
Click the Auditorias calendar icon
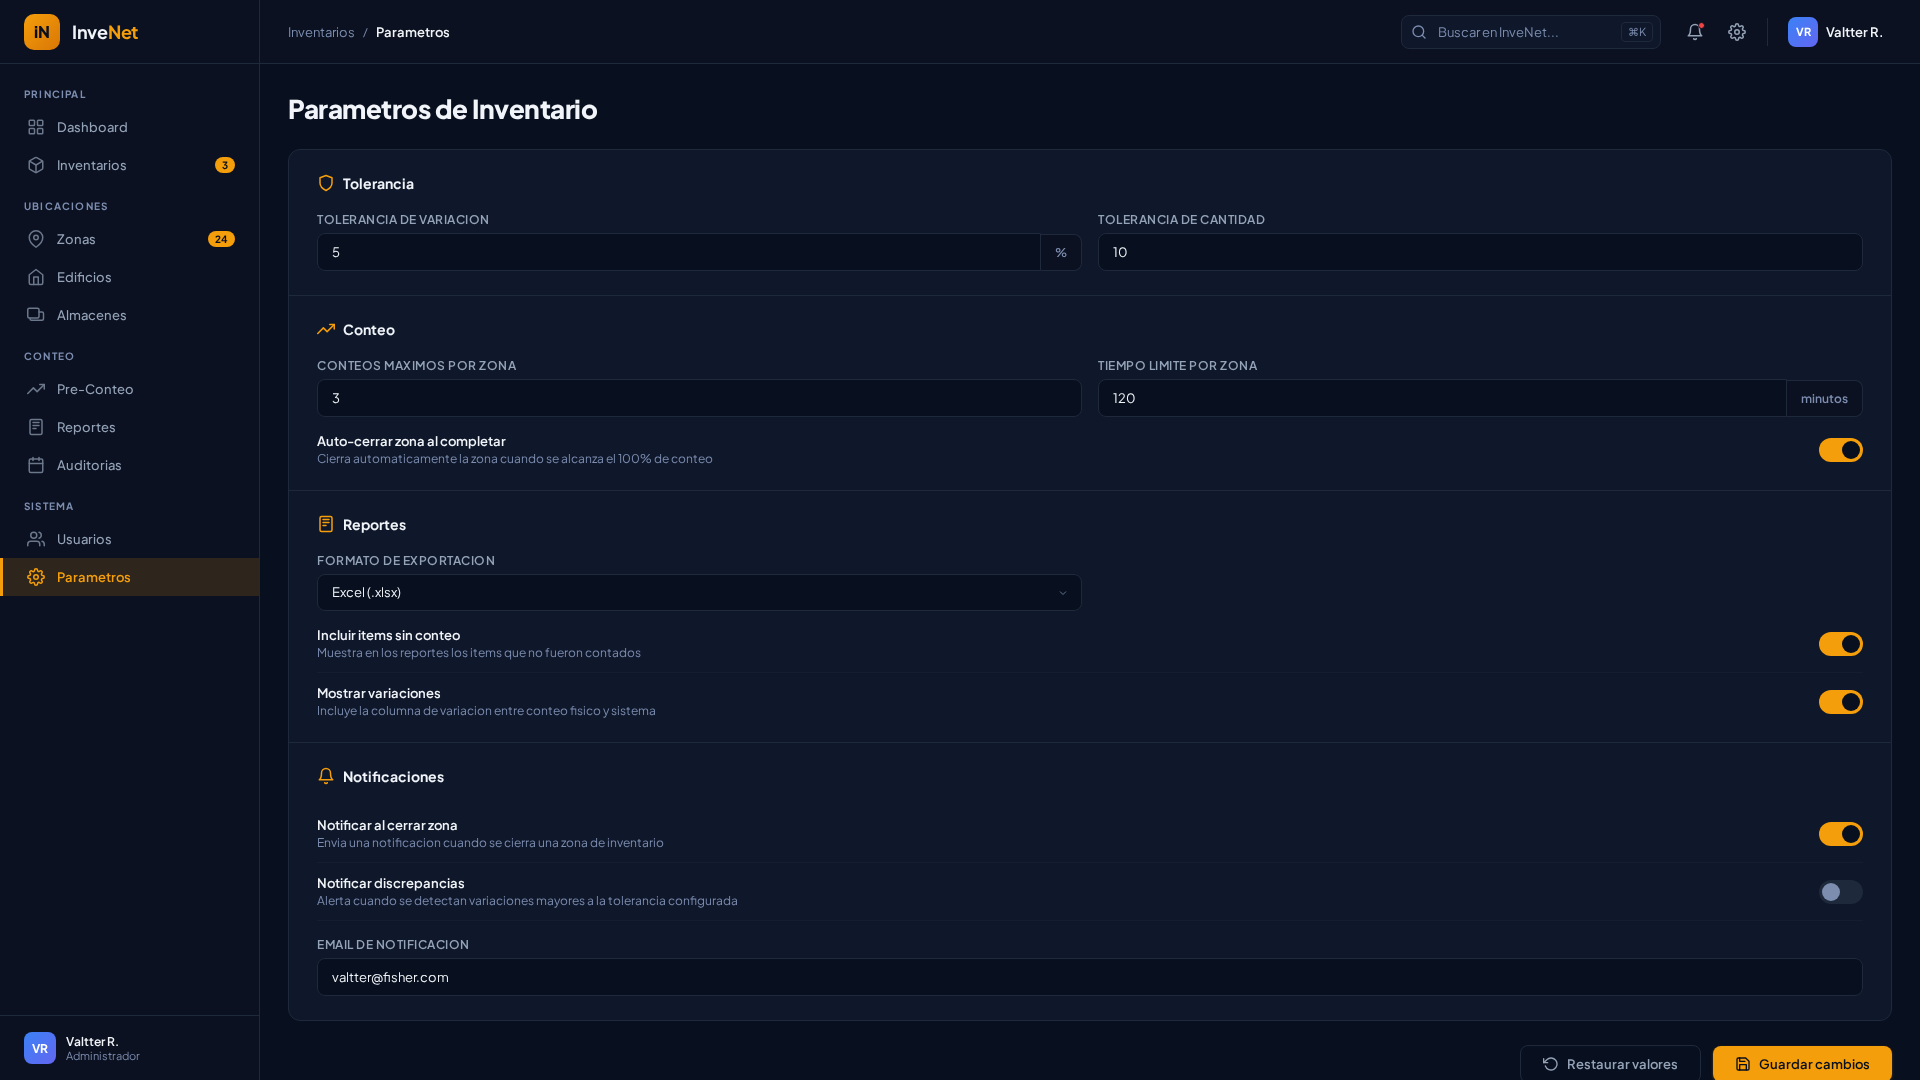(36, 465)
